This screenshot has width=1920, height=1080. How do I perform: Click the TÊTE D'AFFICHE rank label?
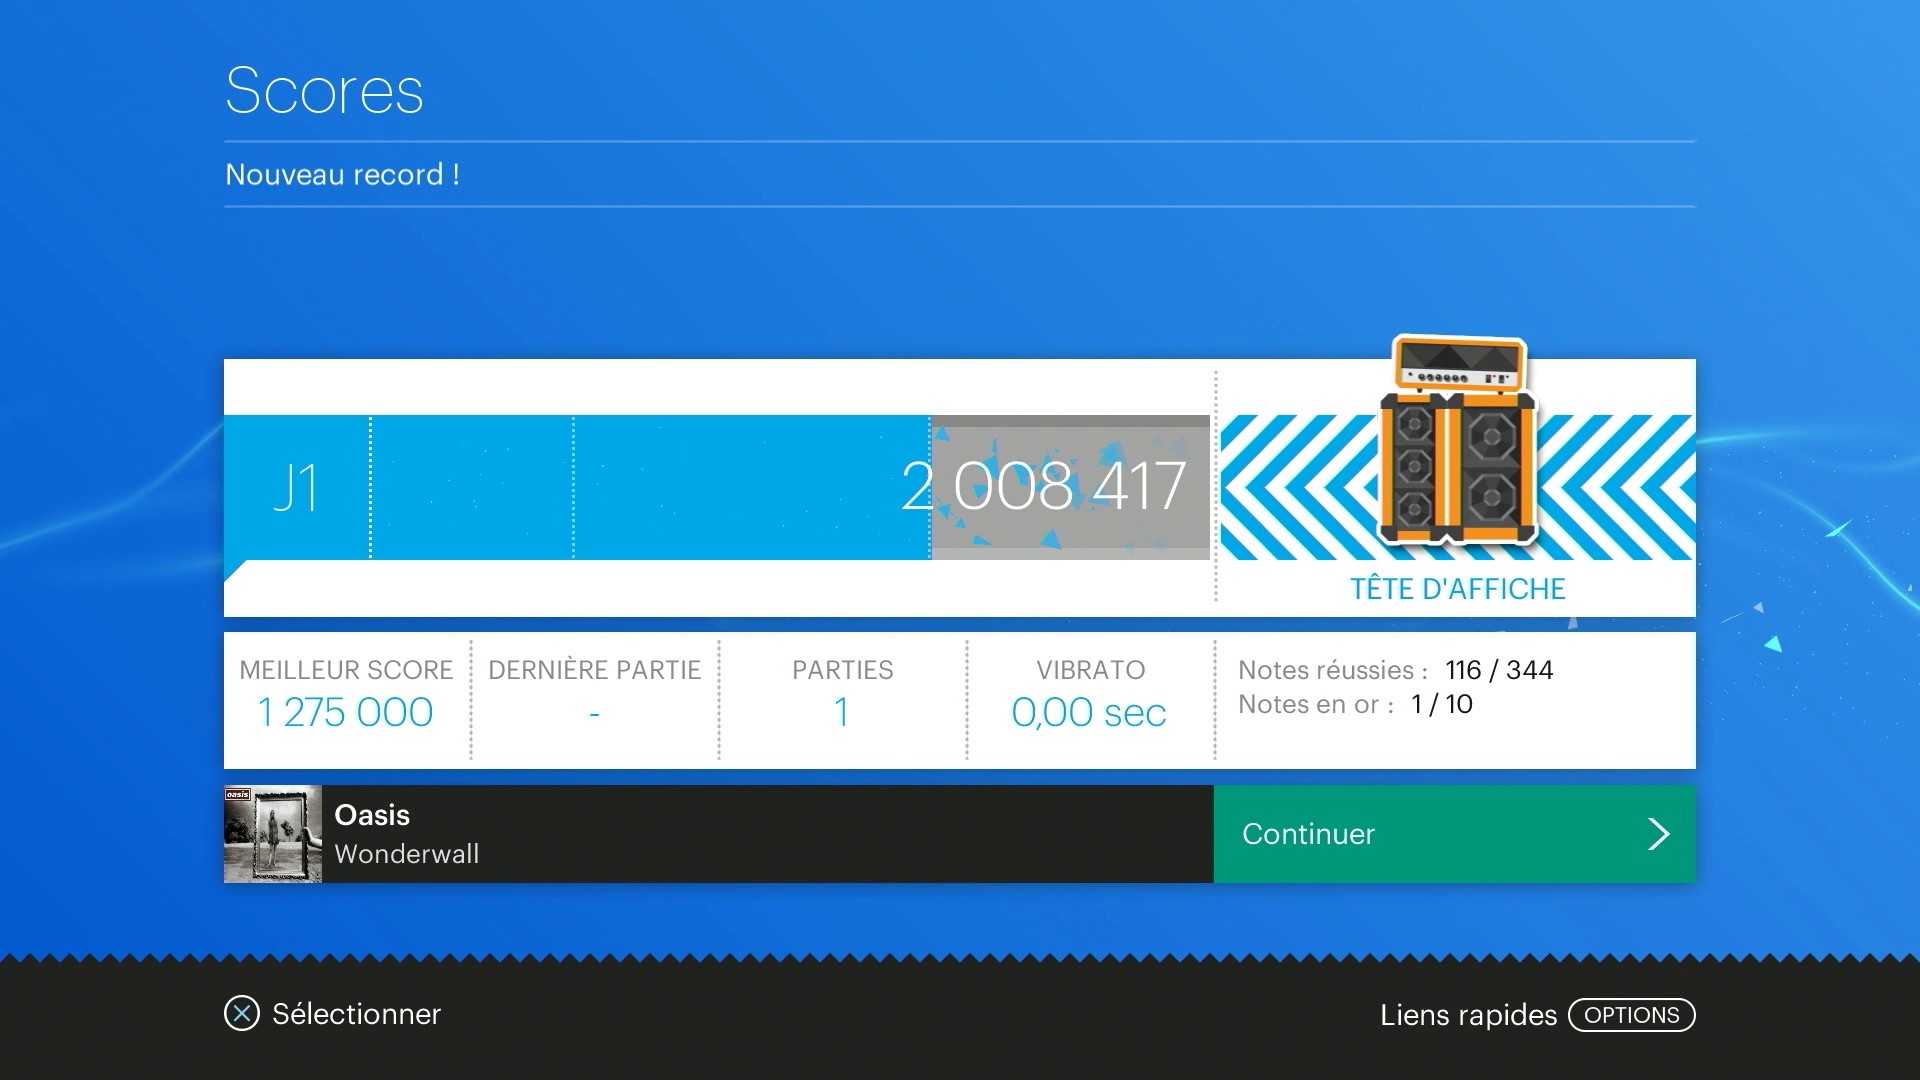(x=1457, y=589)
